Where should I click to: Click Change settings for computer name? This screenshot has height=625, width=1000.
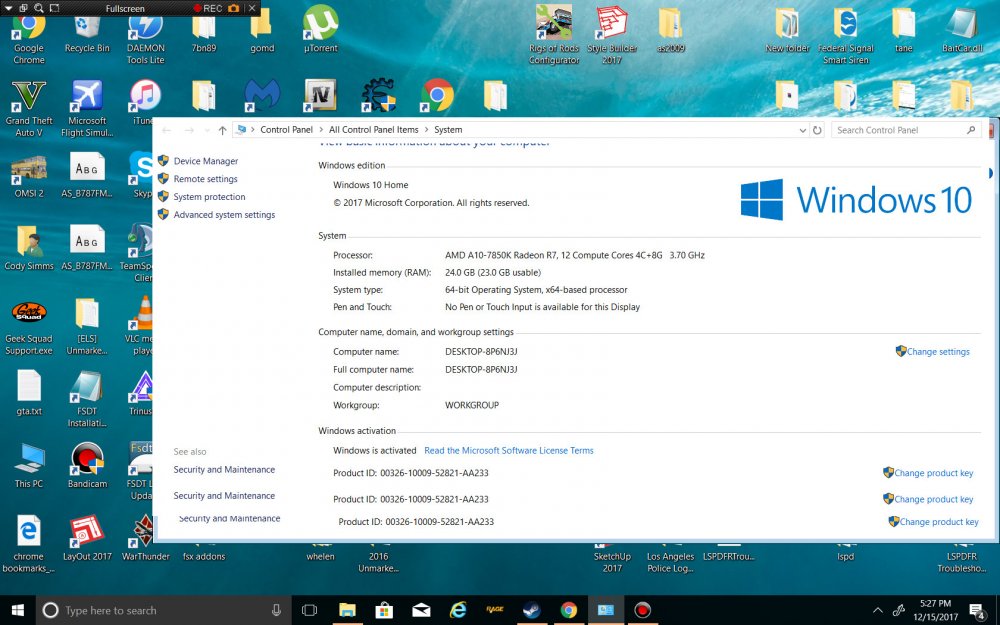[938, 351]
